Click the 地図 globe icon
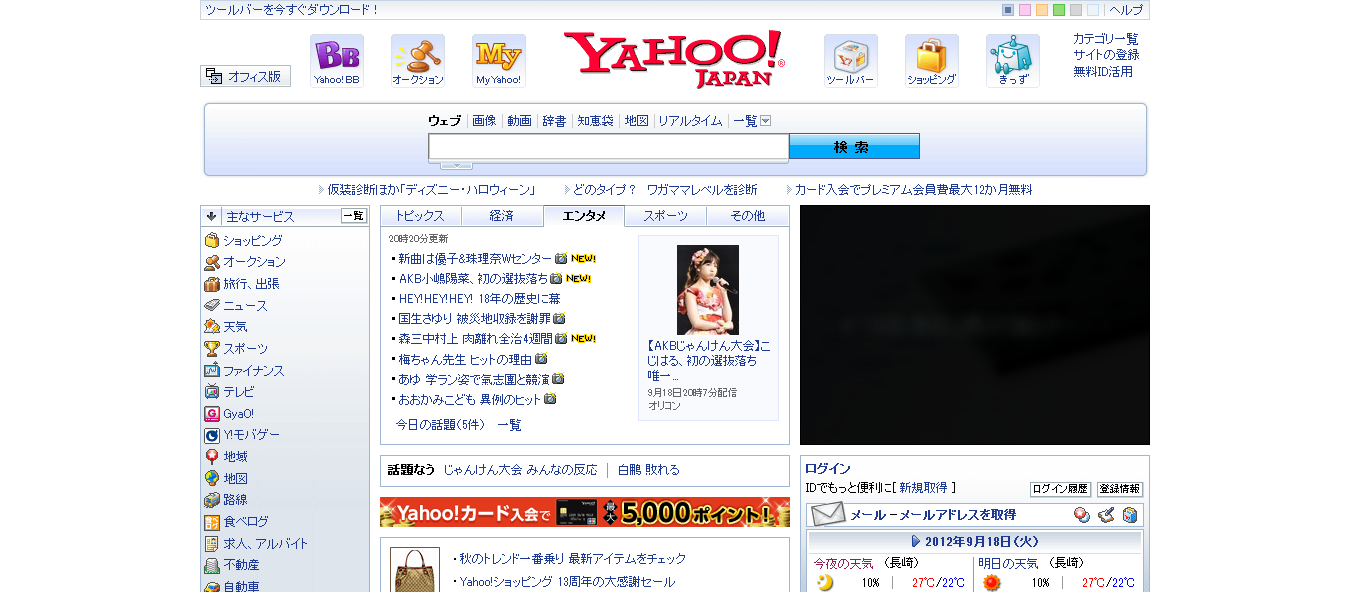 pos(212,479)
